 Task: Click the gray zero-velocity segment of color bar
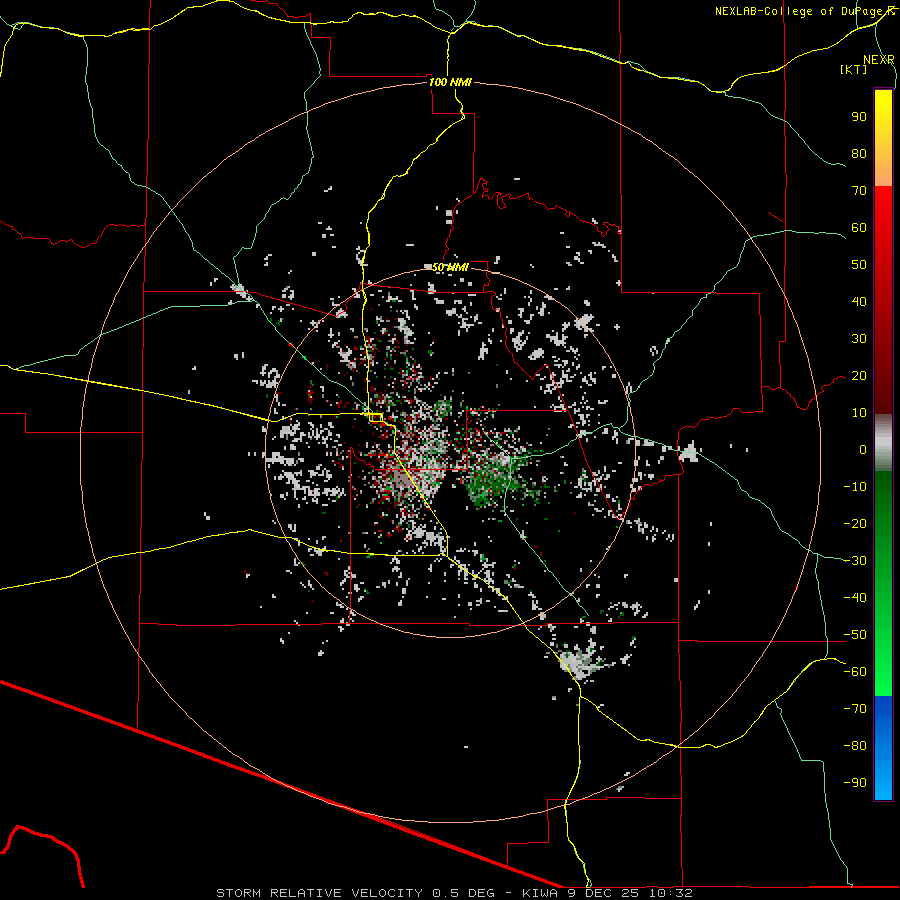pos(883,443)
